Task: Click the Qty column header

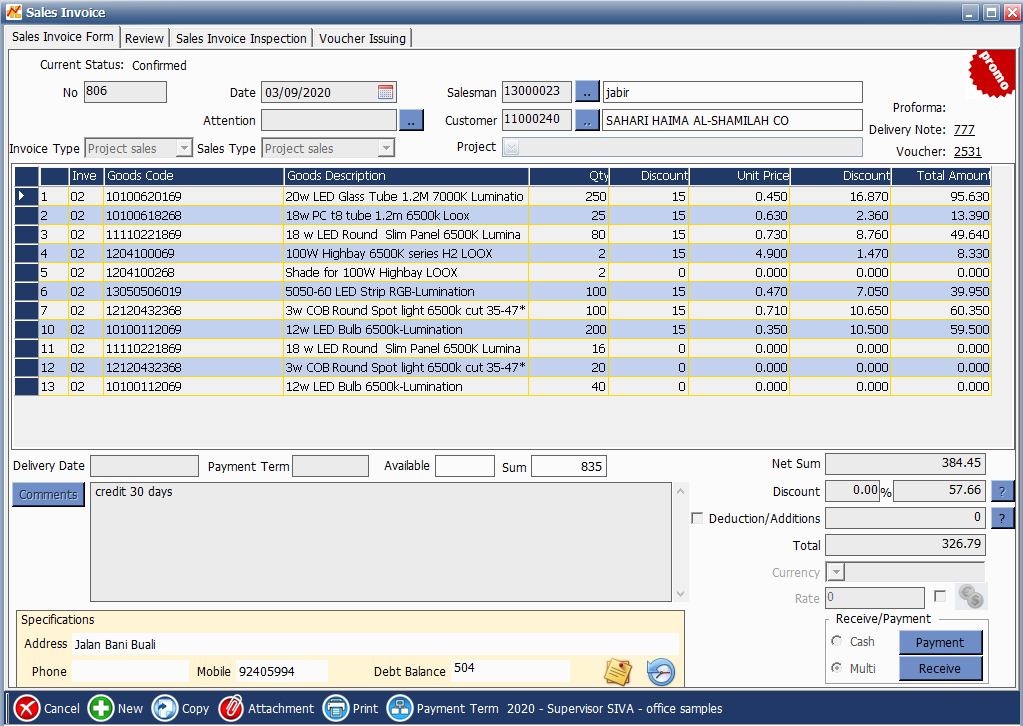Action: (x=570, y=176)
